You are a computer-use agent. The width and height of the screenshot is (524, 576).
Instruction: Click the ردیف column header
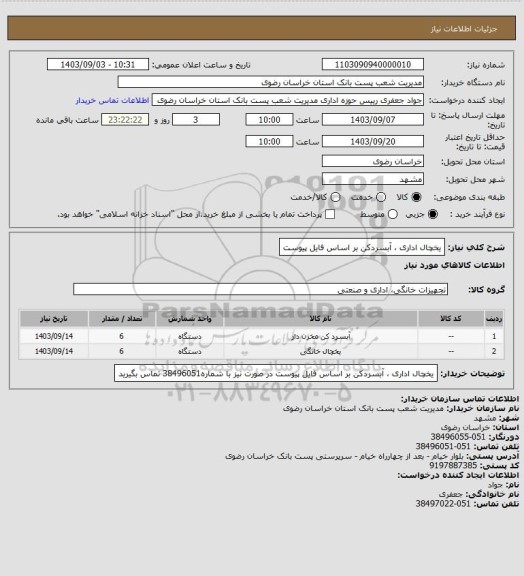click(494, 319)
